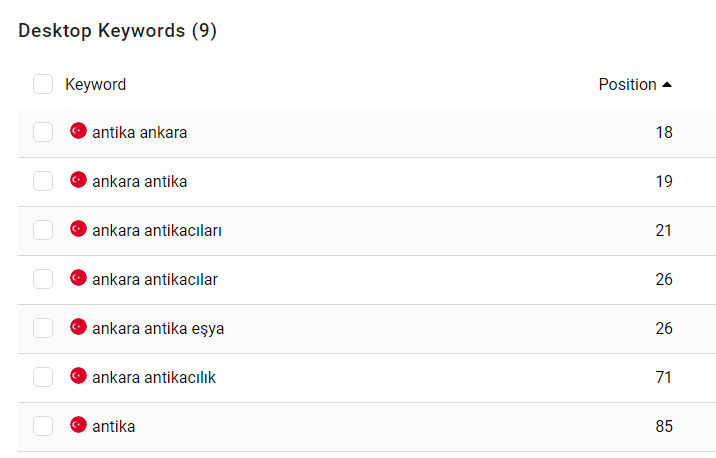Check the box for antika ankara
The image size is (716, 458).
(x=43, y=132)
